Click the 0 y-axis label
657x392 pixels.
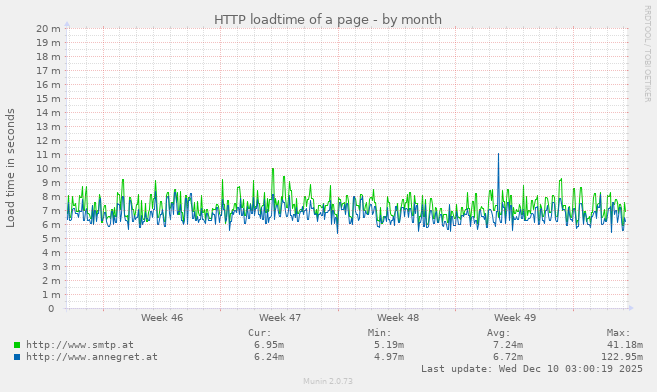click(51, 309)
